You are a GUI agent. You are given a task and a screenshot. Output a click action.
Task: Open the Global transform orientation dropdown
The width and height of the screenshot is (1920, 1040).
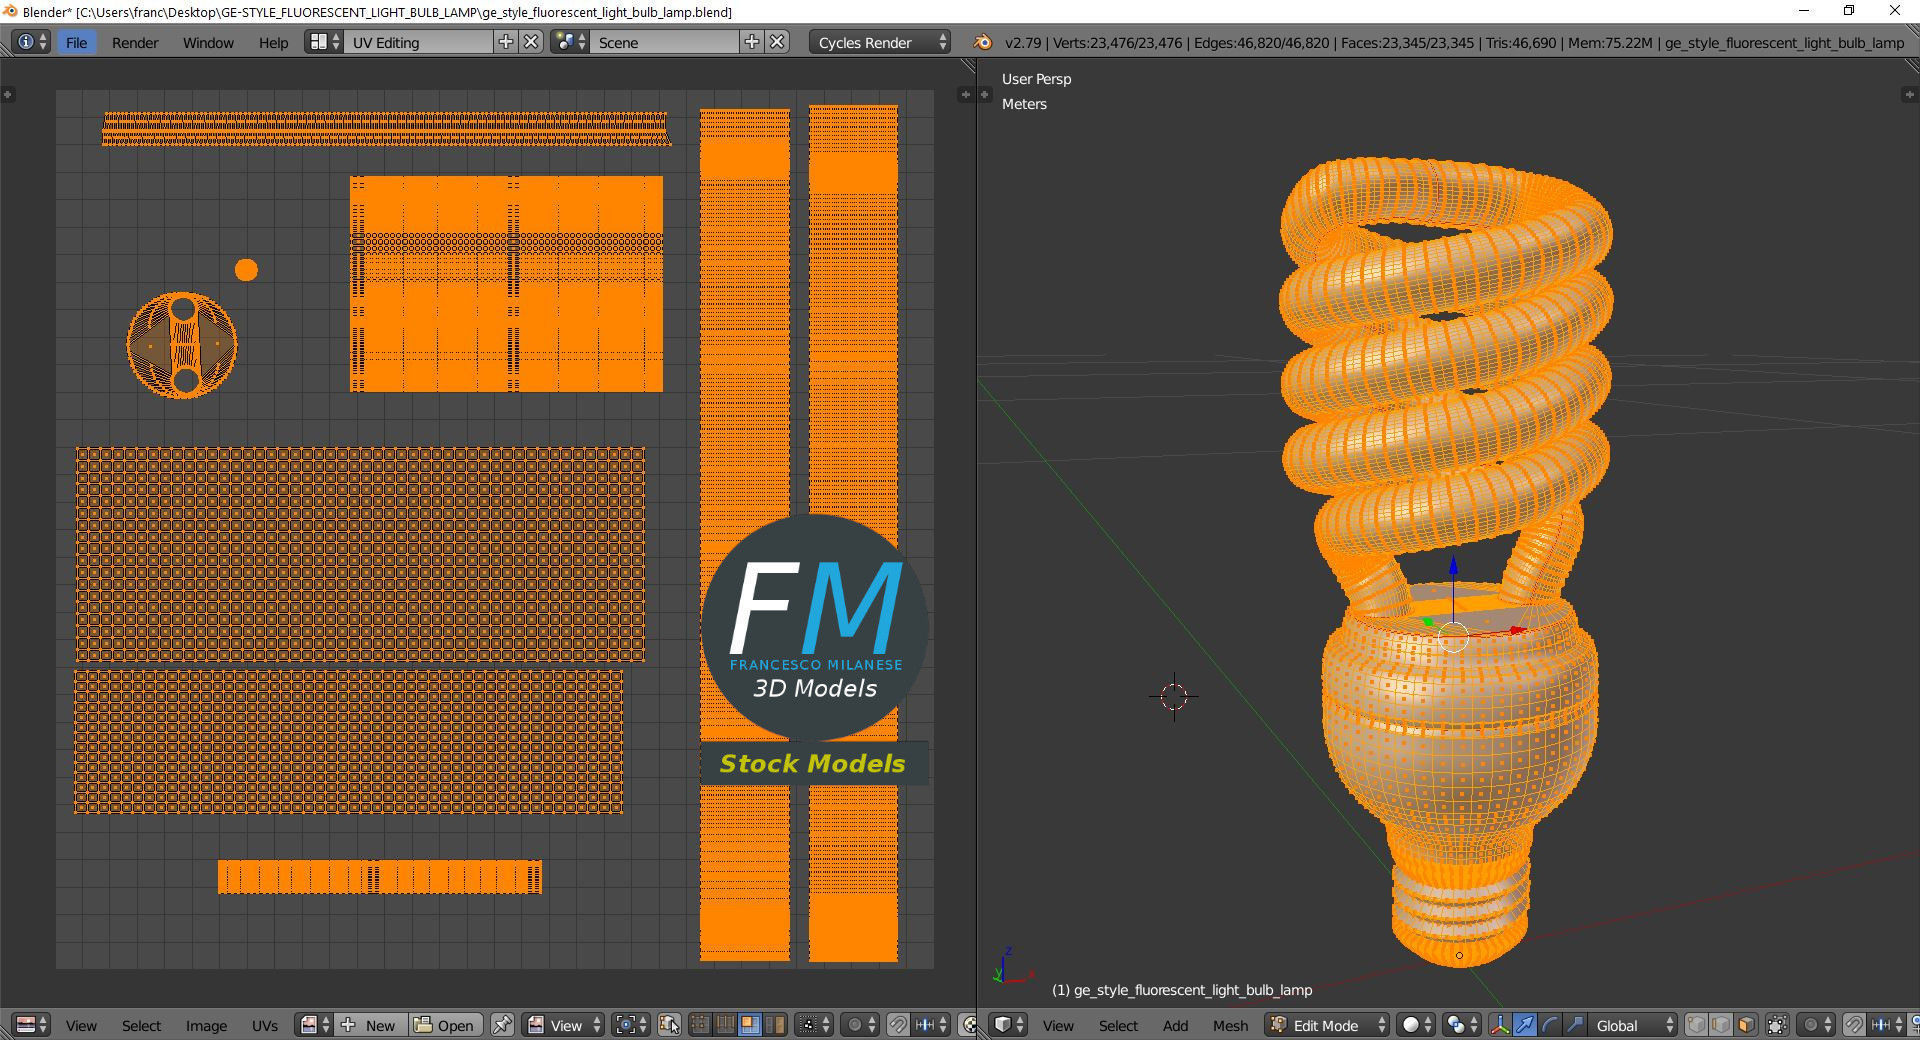[x=1633, y=1025]
